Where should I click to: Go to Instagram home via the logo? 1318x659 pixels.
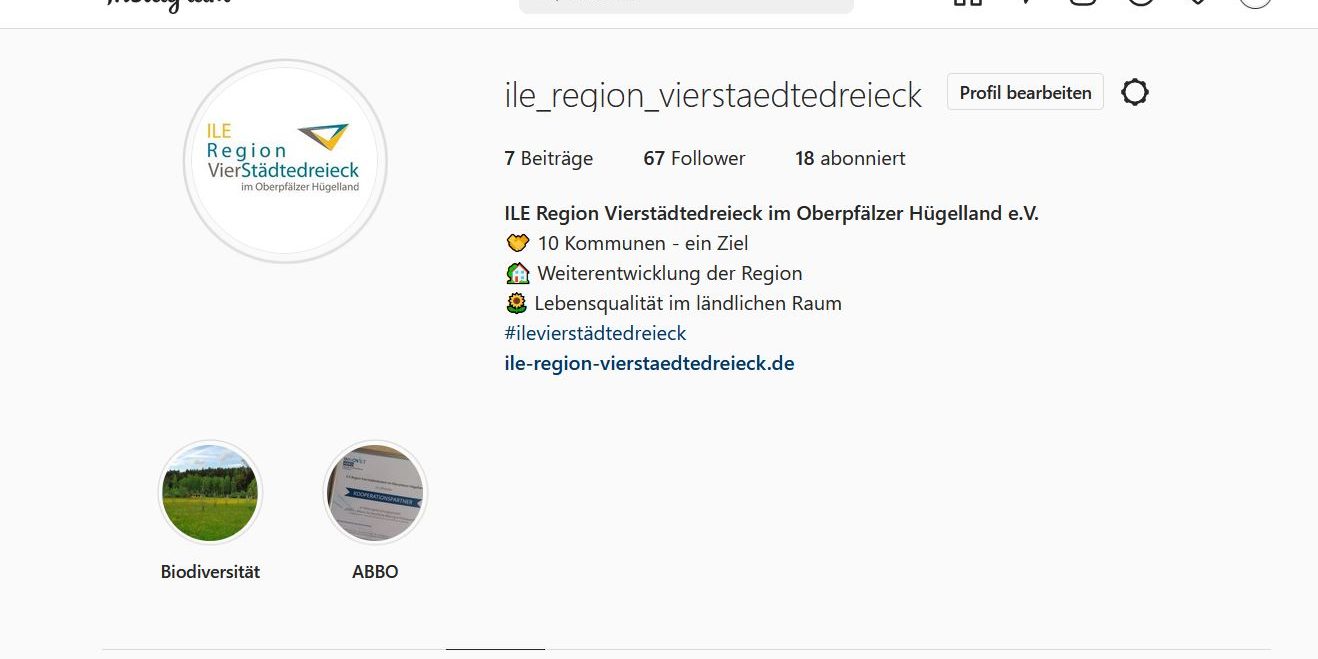(169, 4)
